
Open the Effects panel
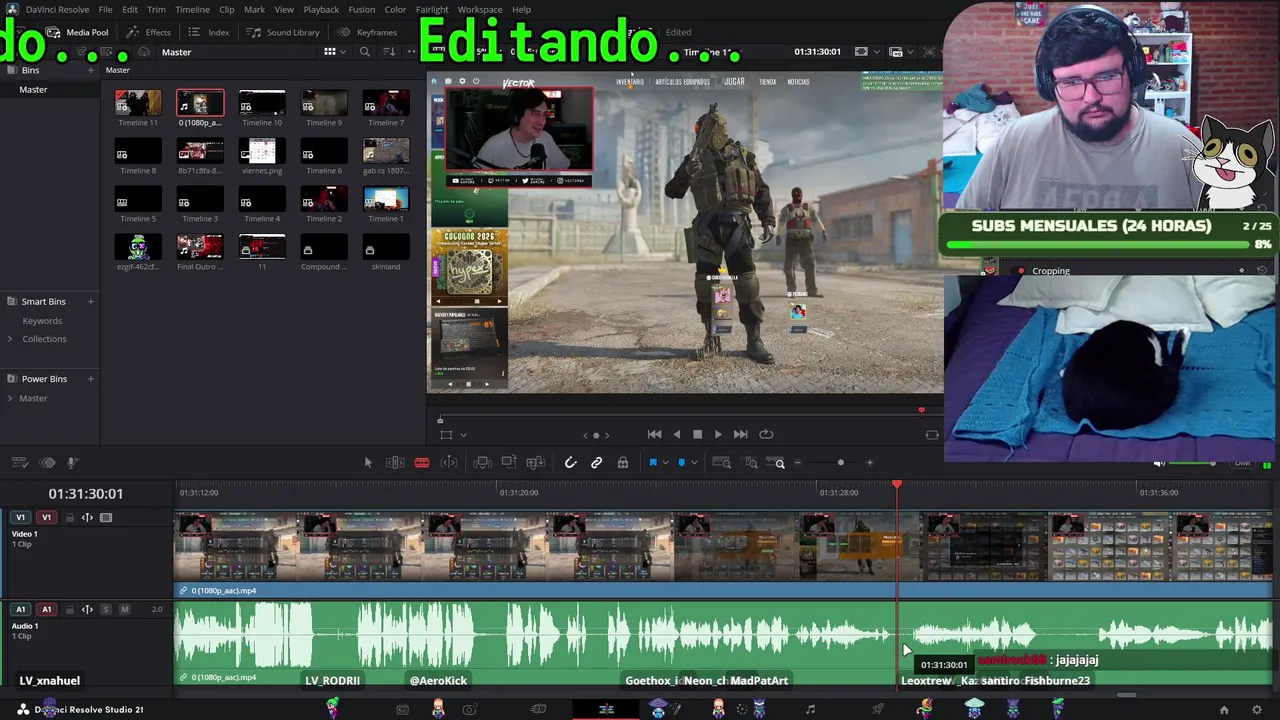click(x=149, y=32)
